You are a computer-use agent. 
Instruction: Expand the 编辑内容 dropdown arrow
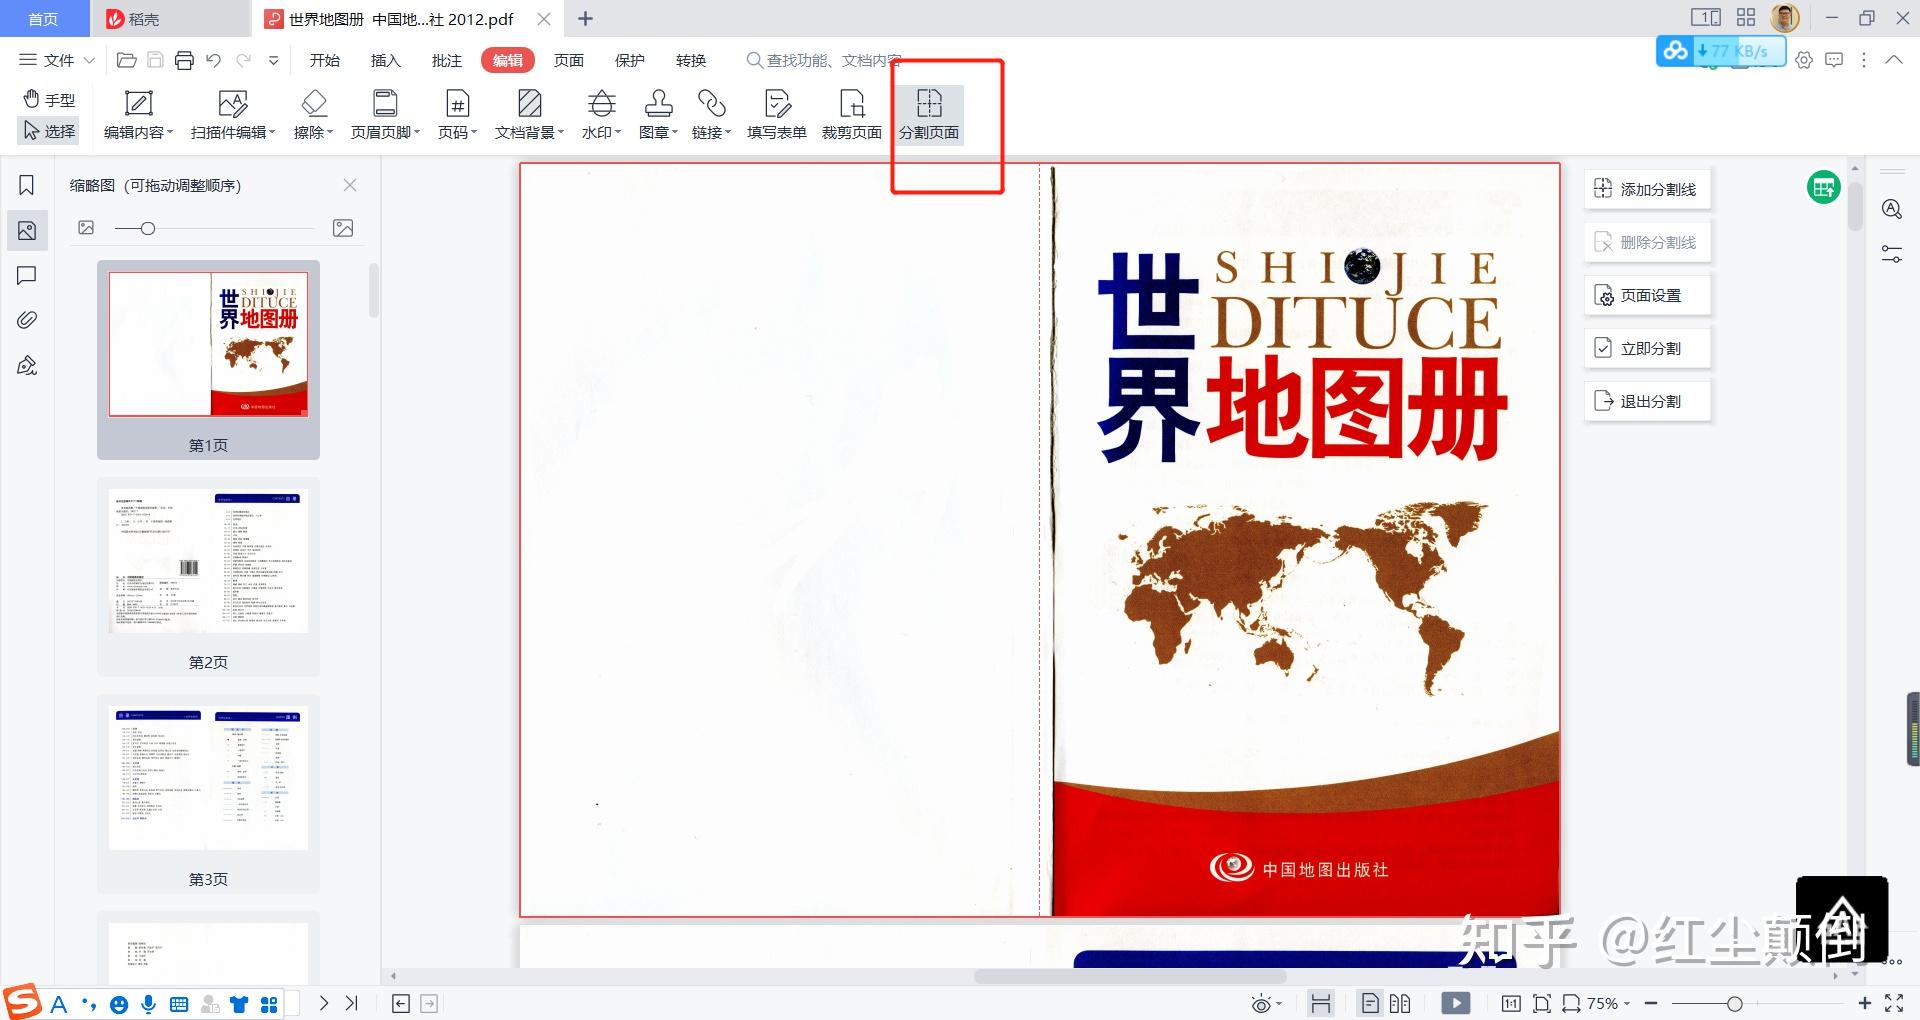click(170, 132)
